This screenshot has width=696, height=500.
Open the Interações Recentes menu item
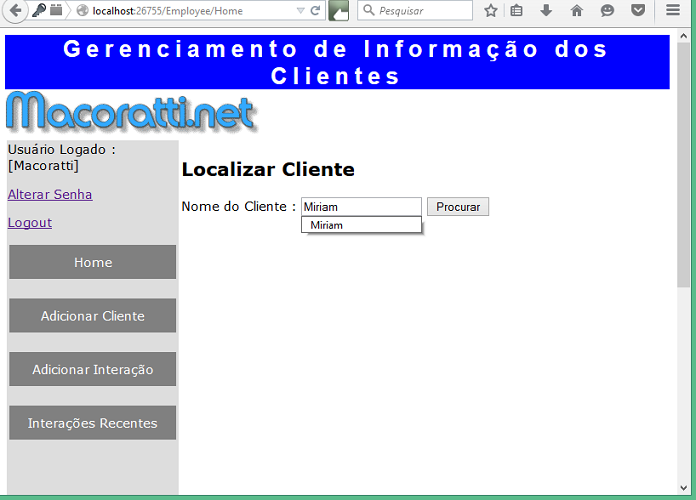pos(92,423)
